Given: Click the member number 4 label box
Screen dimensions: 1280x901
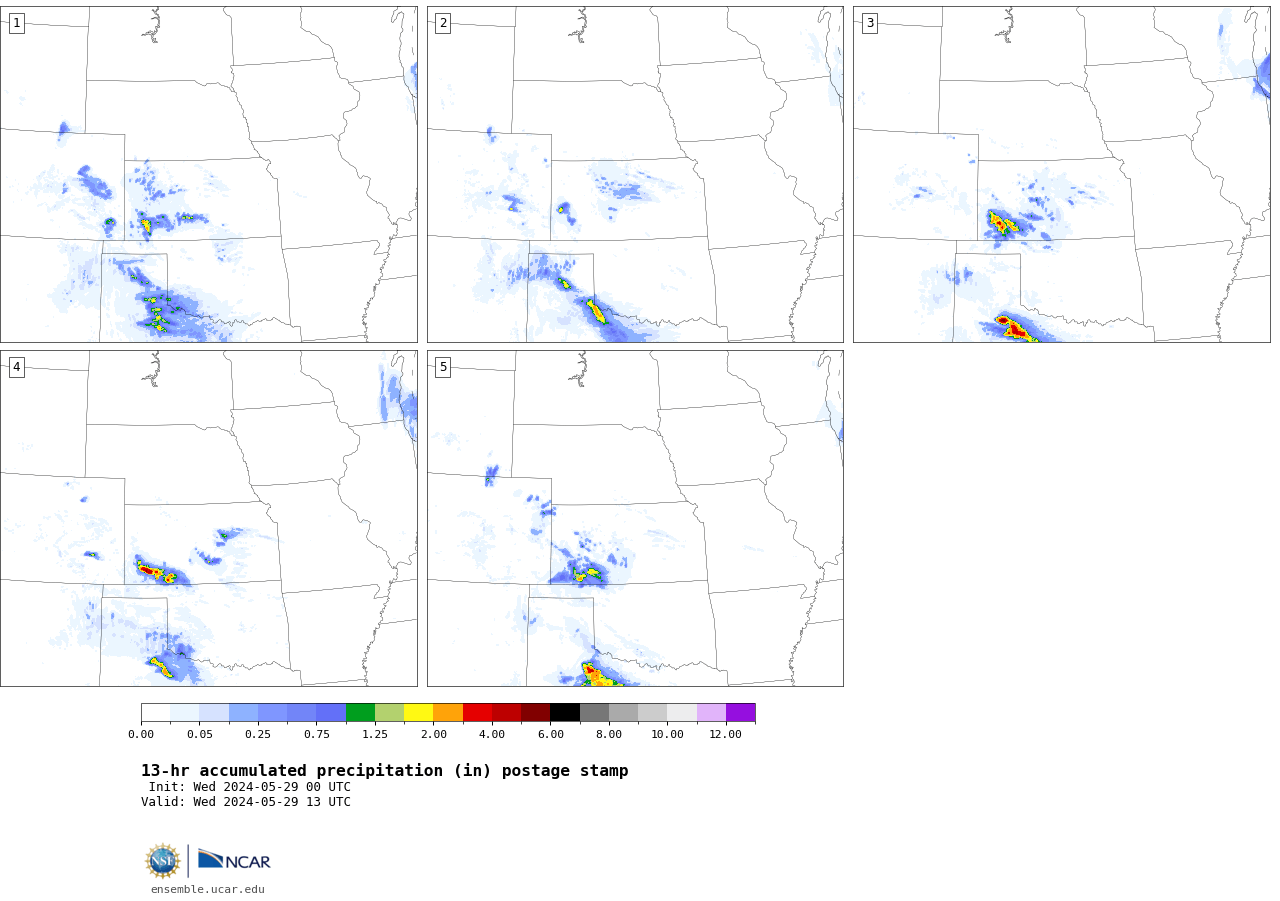Looking at the screenshot, I should 16,367.
